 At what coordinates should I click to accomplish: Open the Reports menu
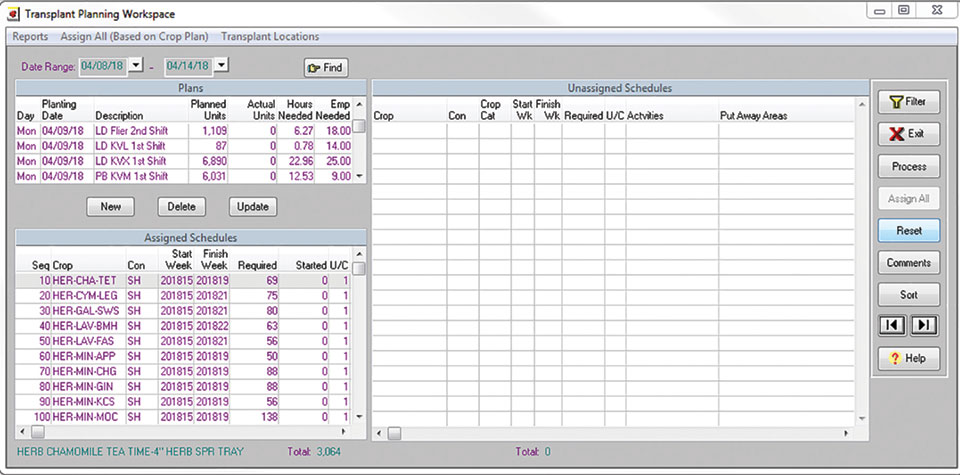[30, 37]
